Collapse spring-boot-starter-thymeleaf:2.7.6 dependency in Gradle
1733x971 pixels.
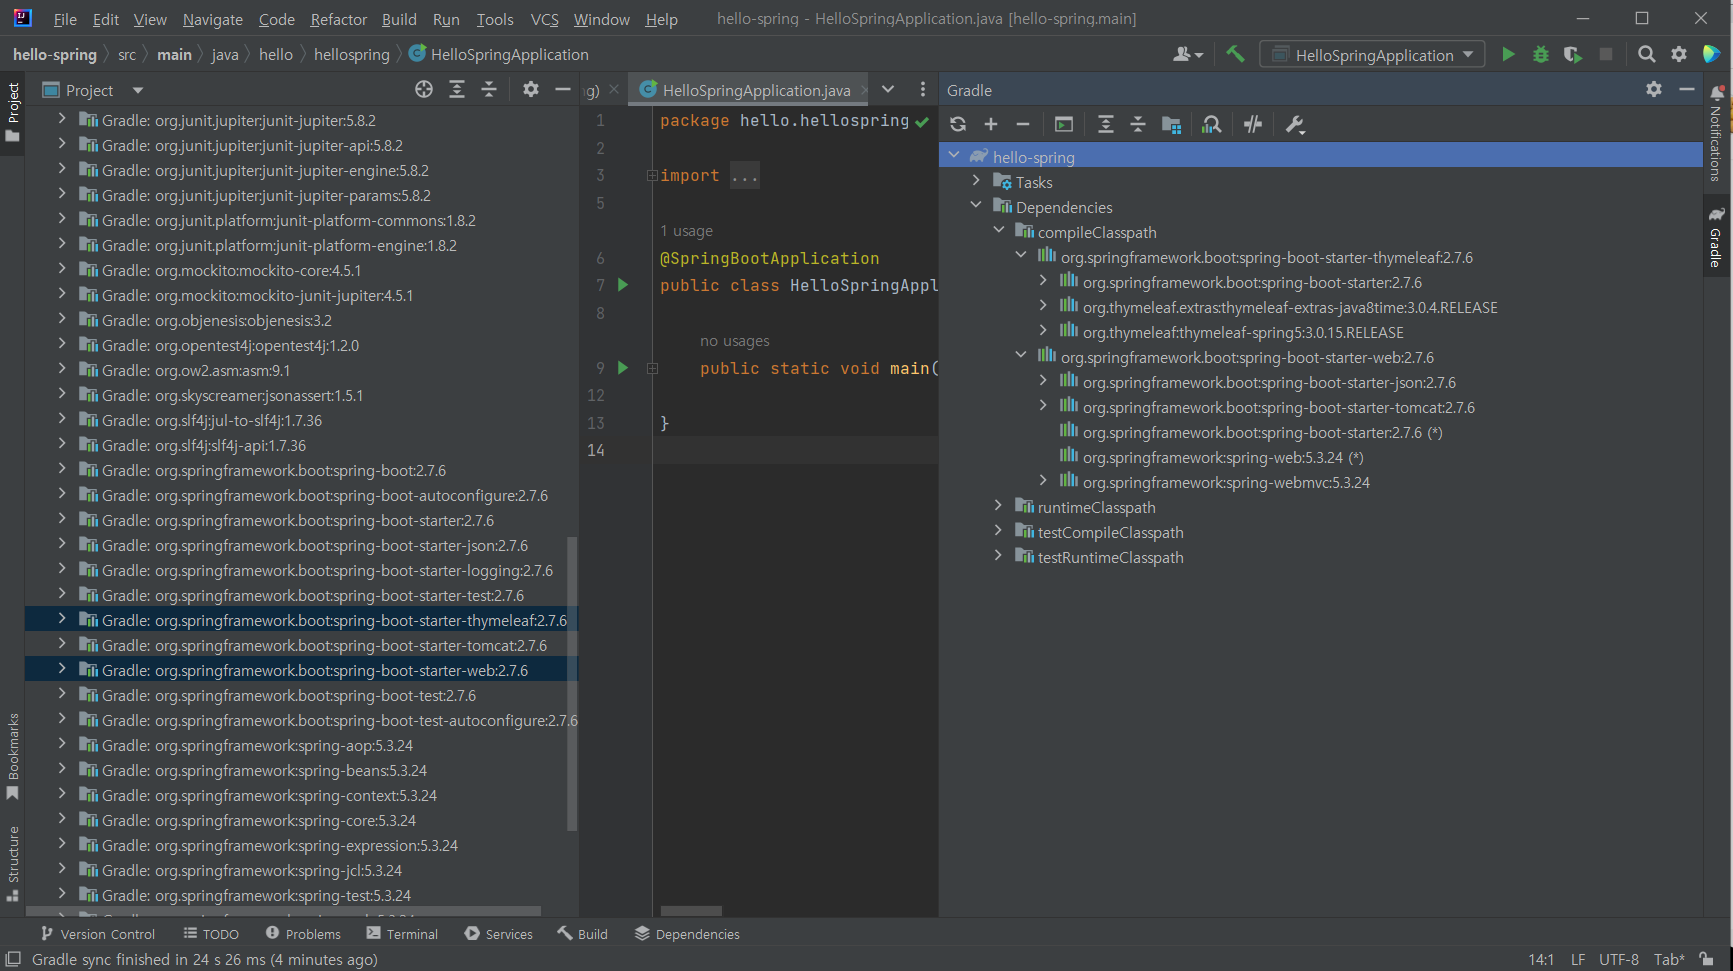pos(1021,256)
